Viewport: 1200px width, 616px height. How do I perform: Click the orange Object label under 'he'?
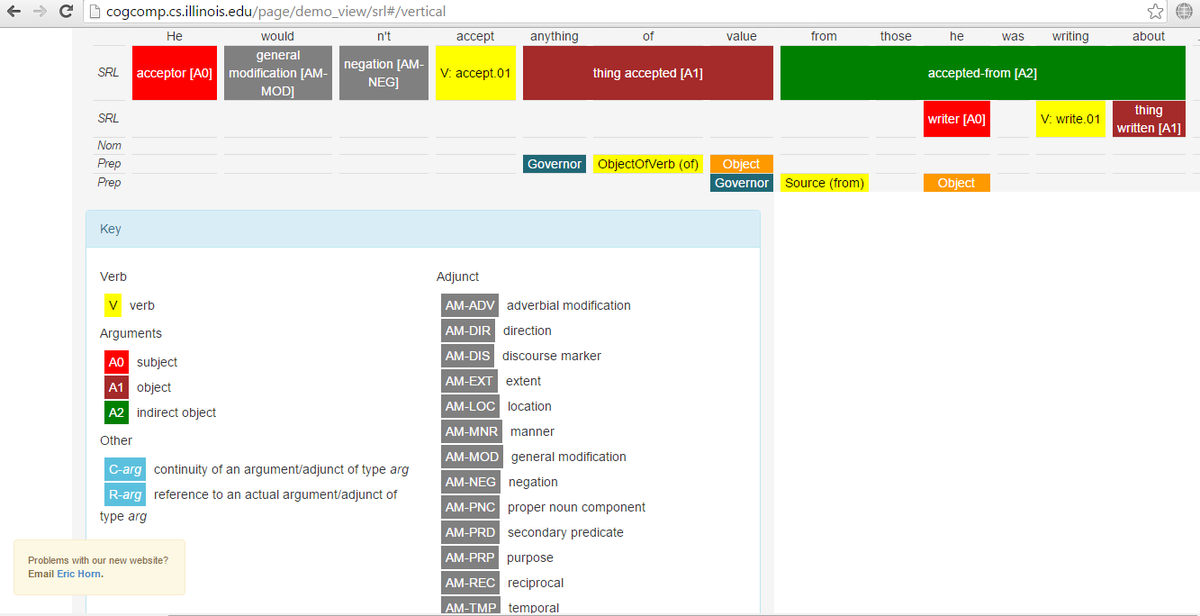point(956,183)
